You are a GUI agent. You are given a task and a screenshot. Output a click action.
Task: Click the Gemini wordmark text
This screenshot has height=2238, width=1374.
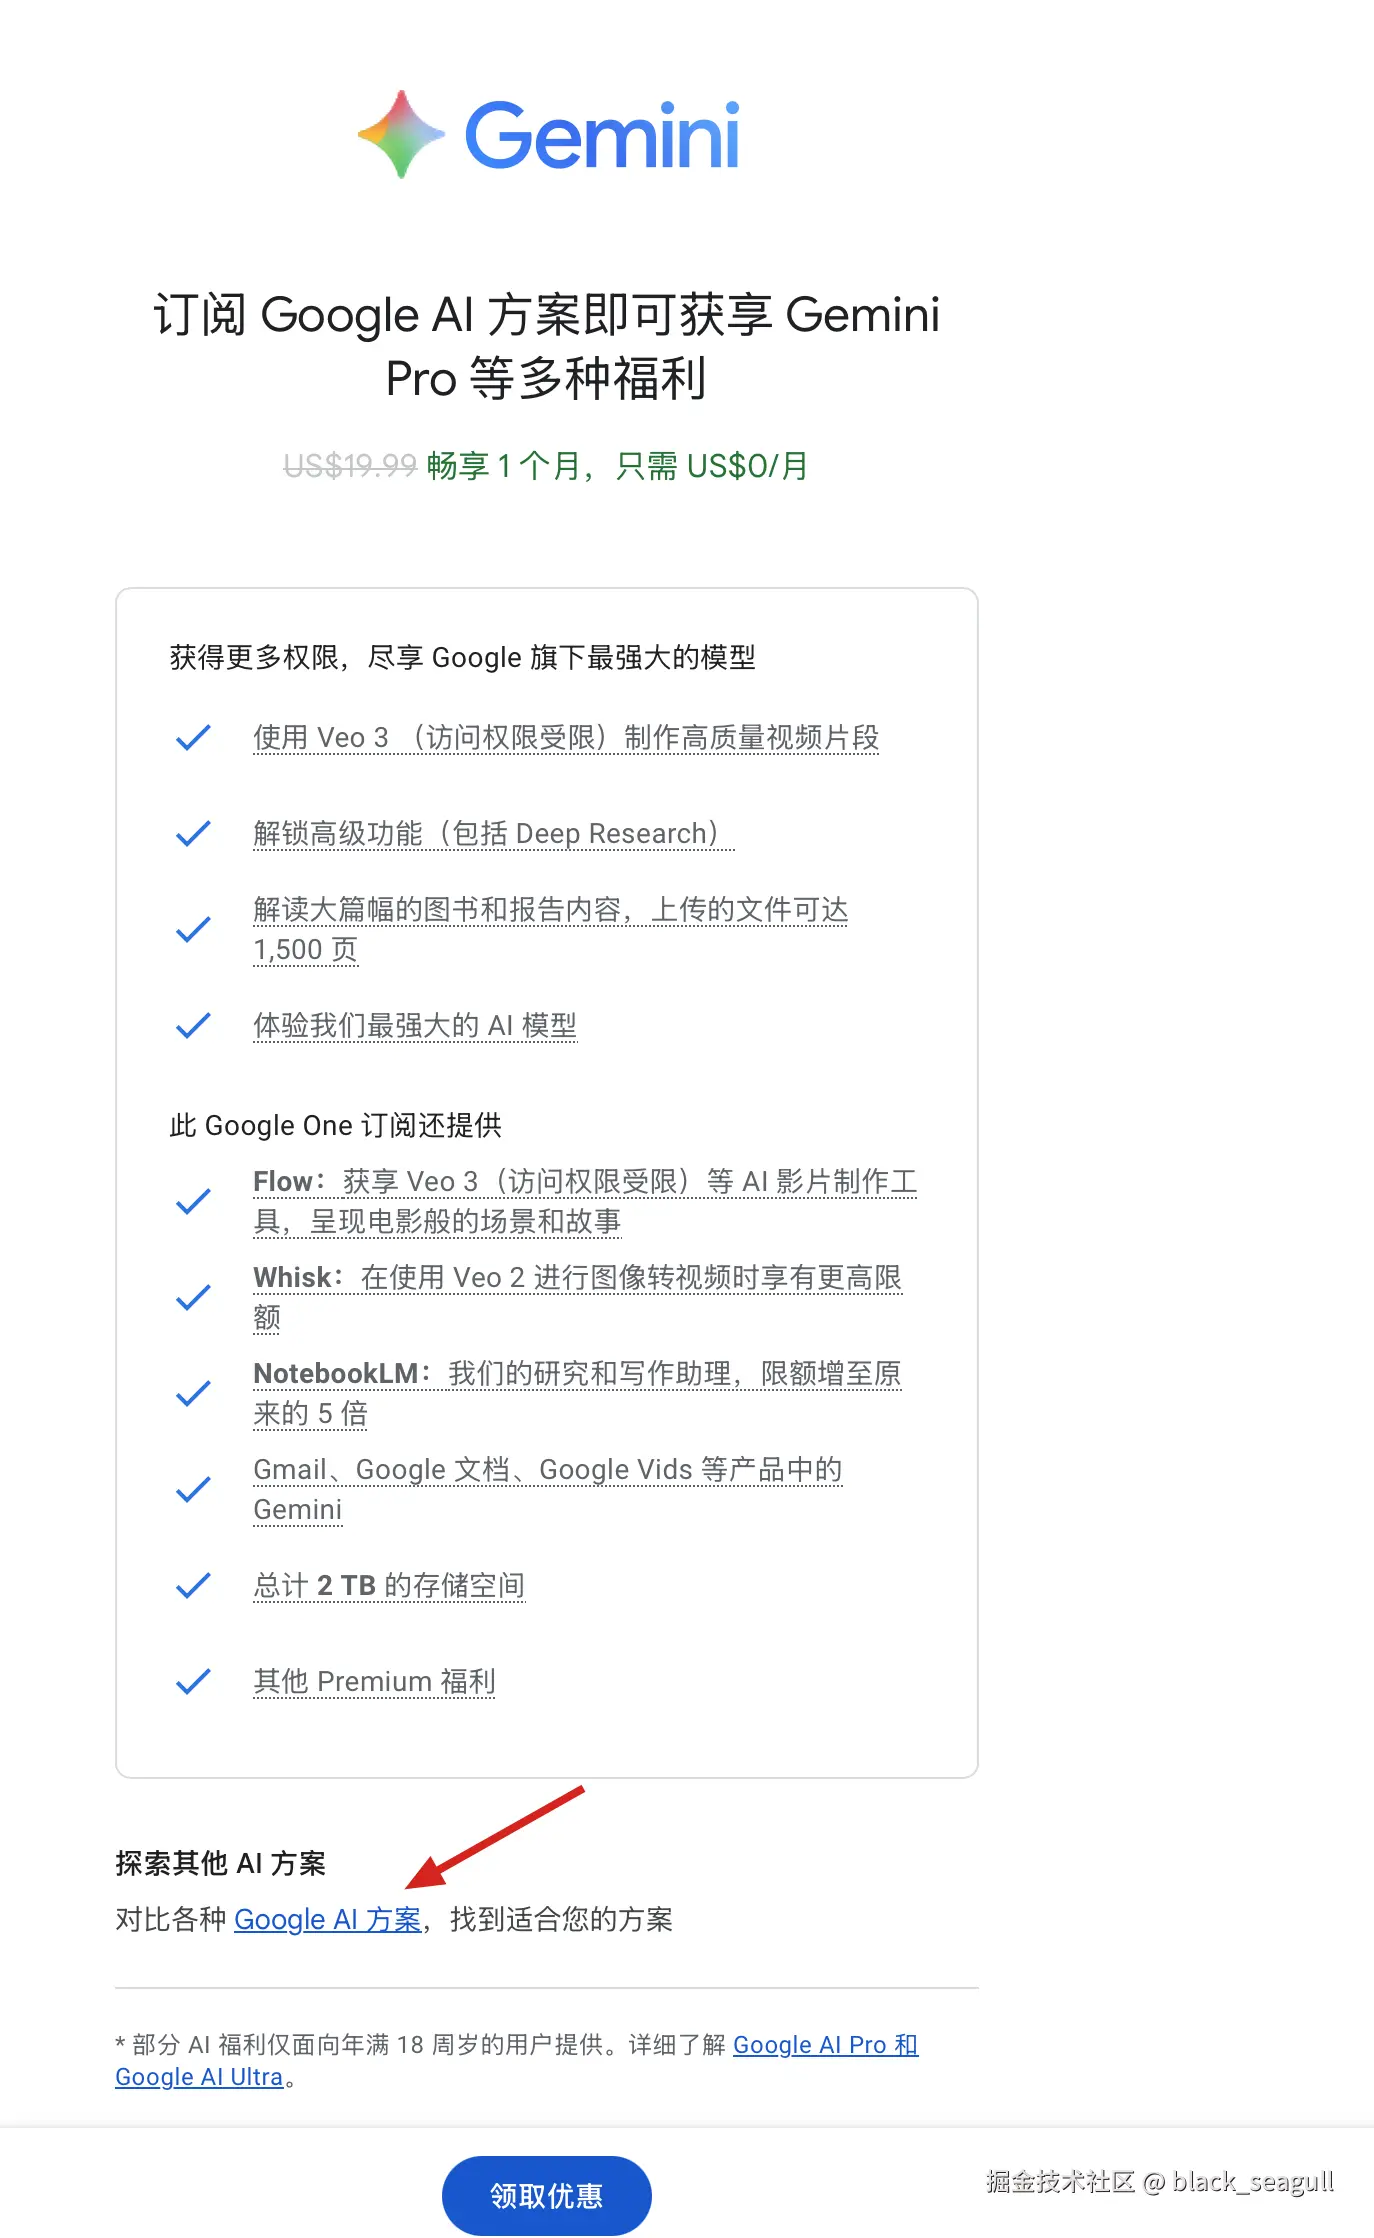[x=602, y=135]
